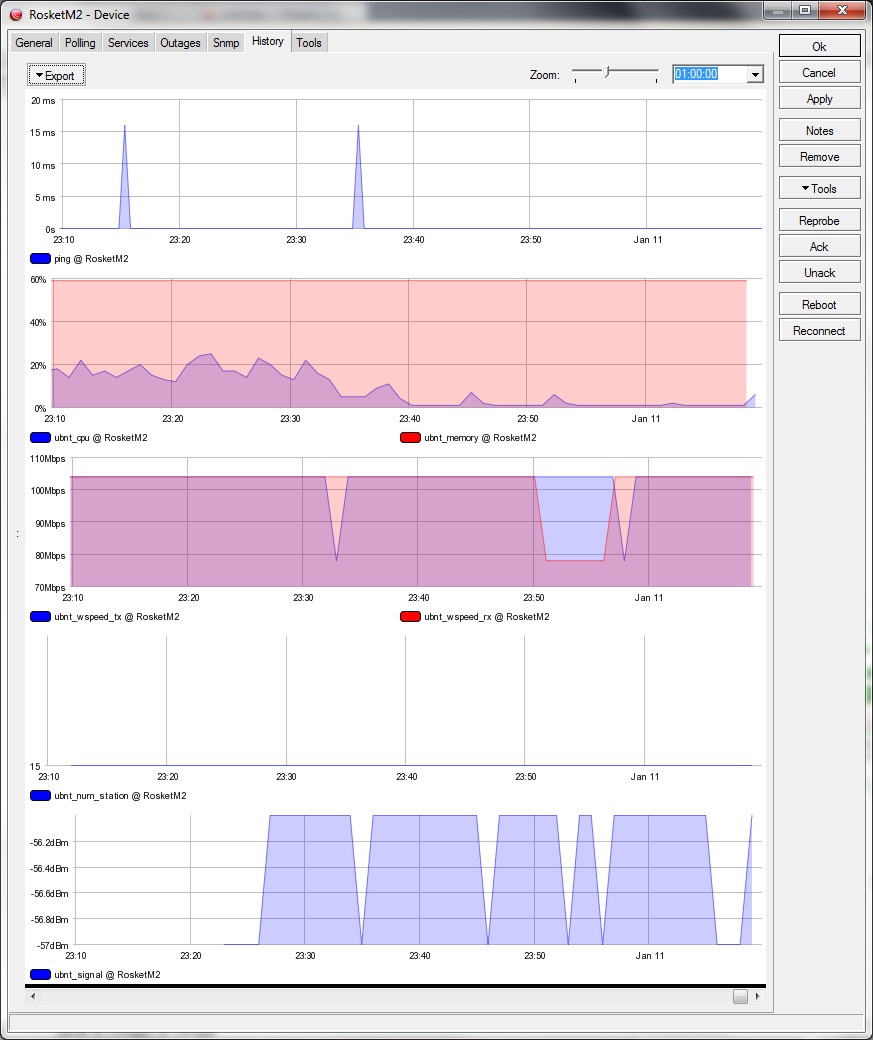
Task: Click the blue ubnt_cpu legend swatch
Action: point(40,438)
